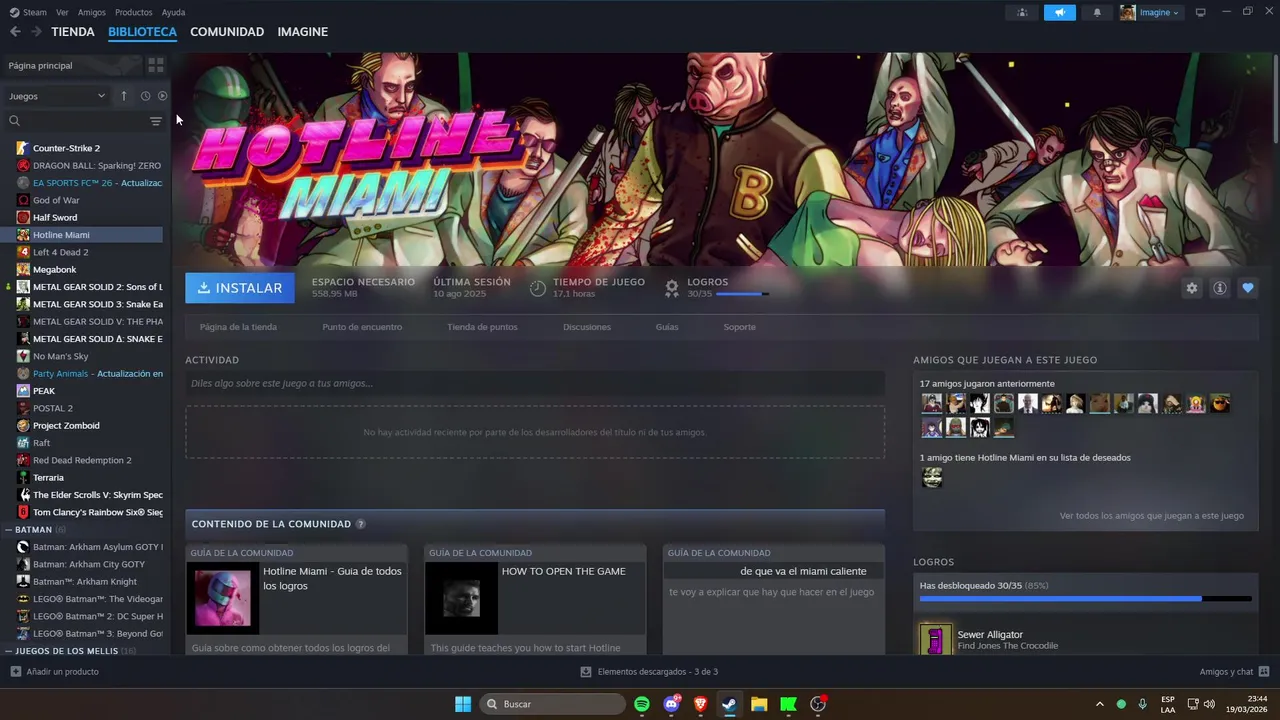Select Terraria in the game list

82,477
